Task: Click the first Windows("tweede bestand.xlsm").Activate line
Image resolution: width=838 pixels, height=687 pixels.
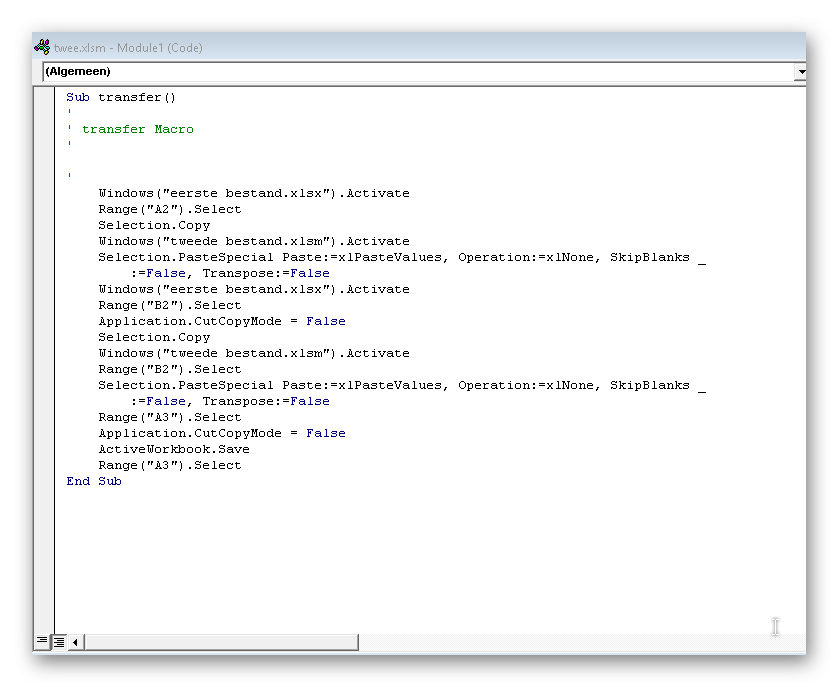Action: (254, 242)
